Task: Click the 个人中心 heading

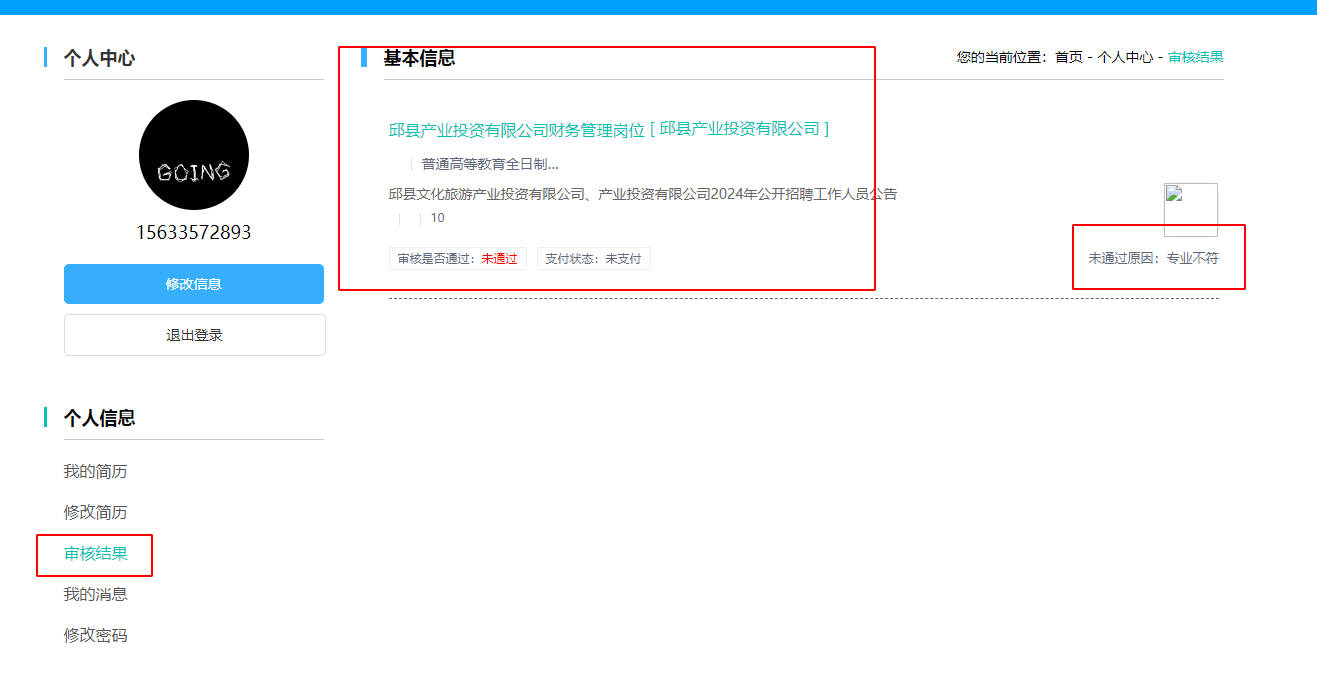Action: [100, 58]
